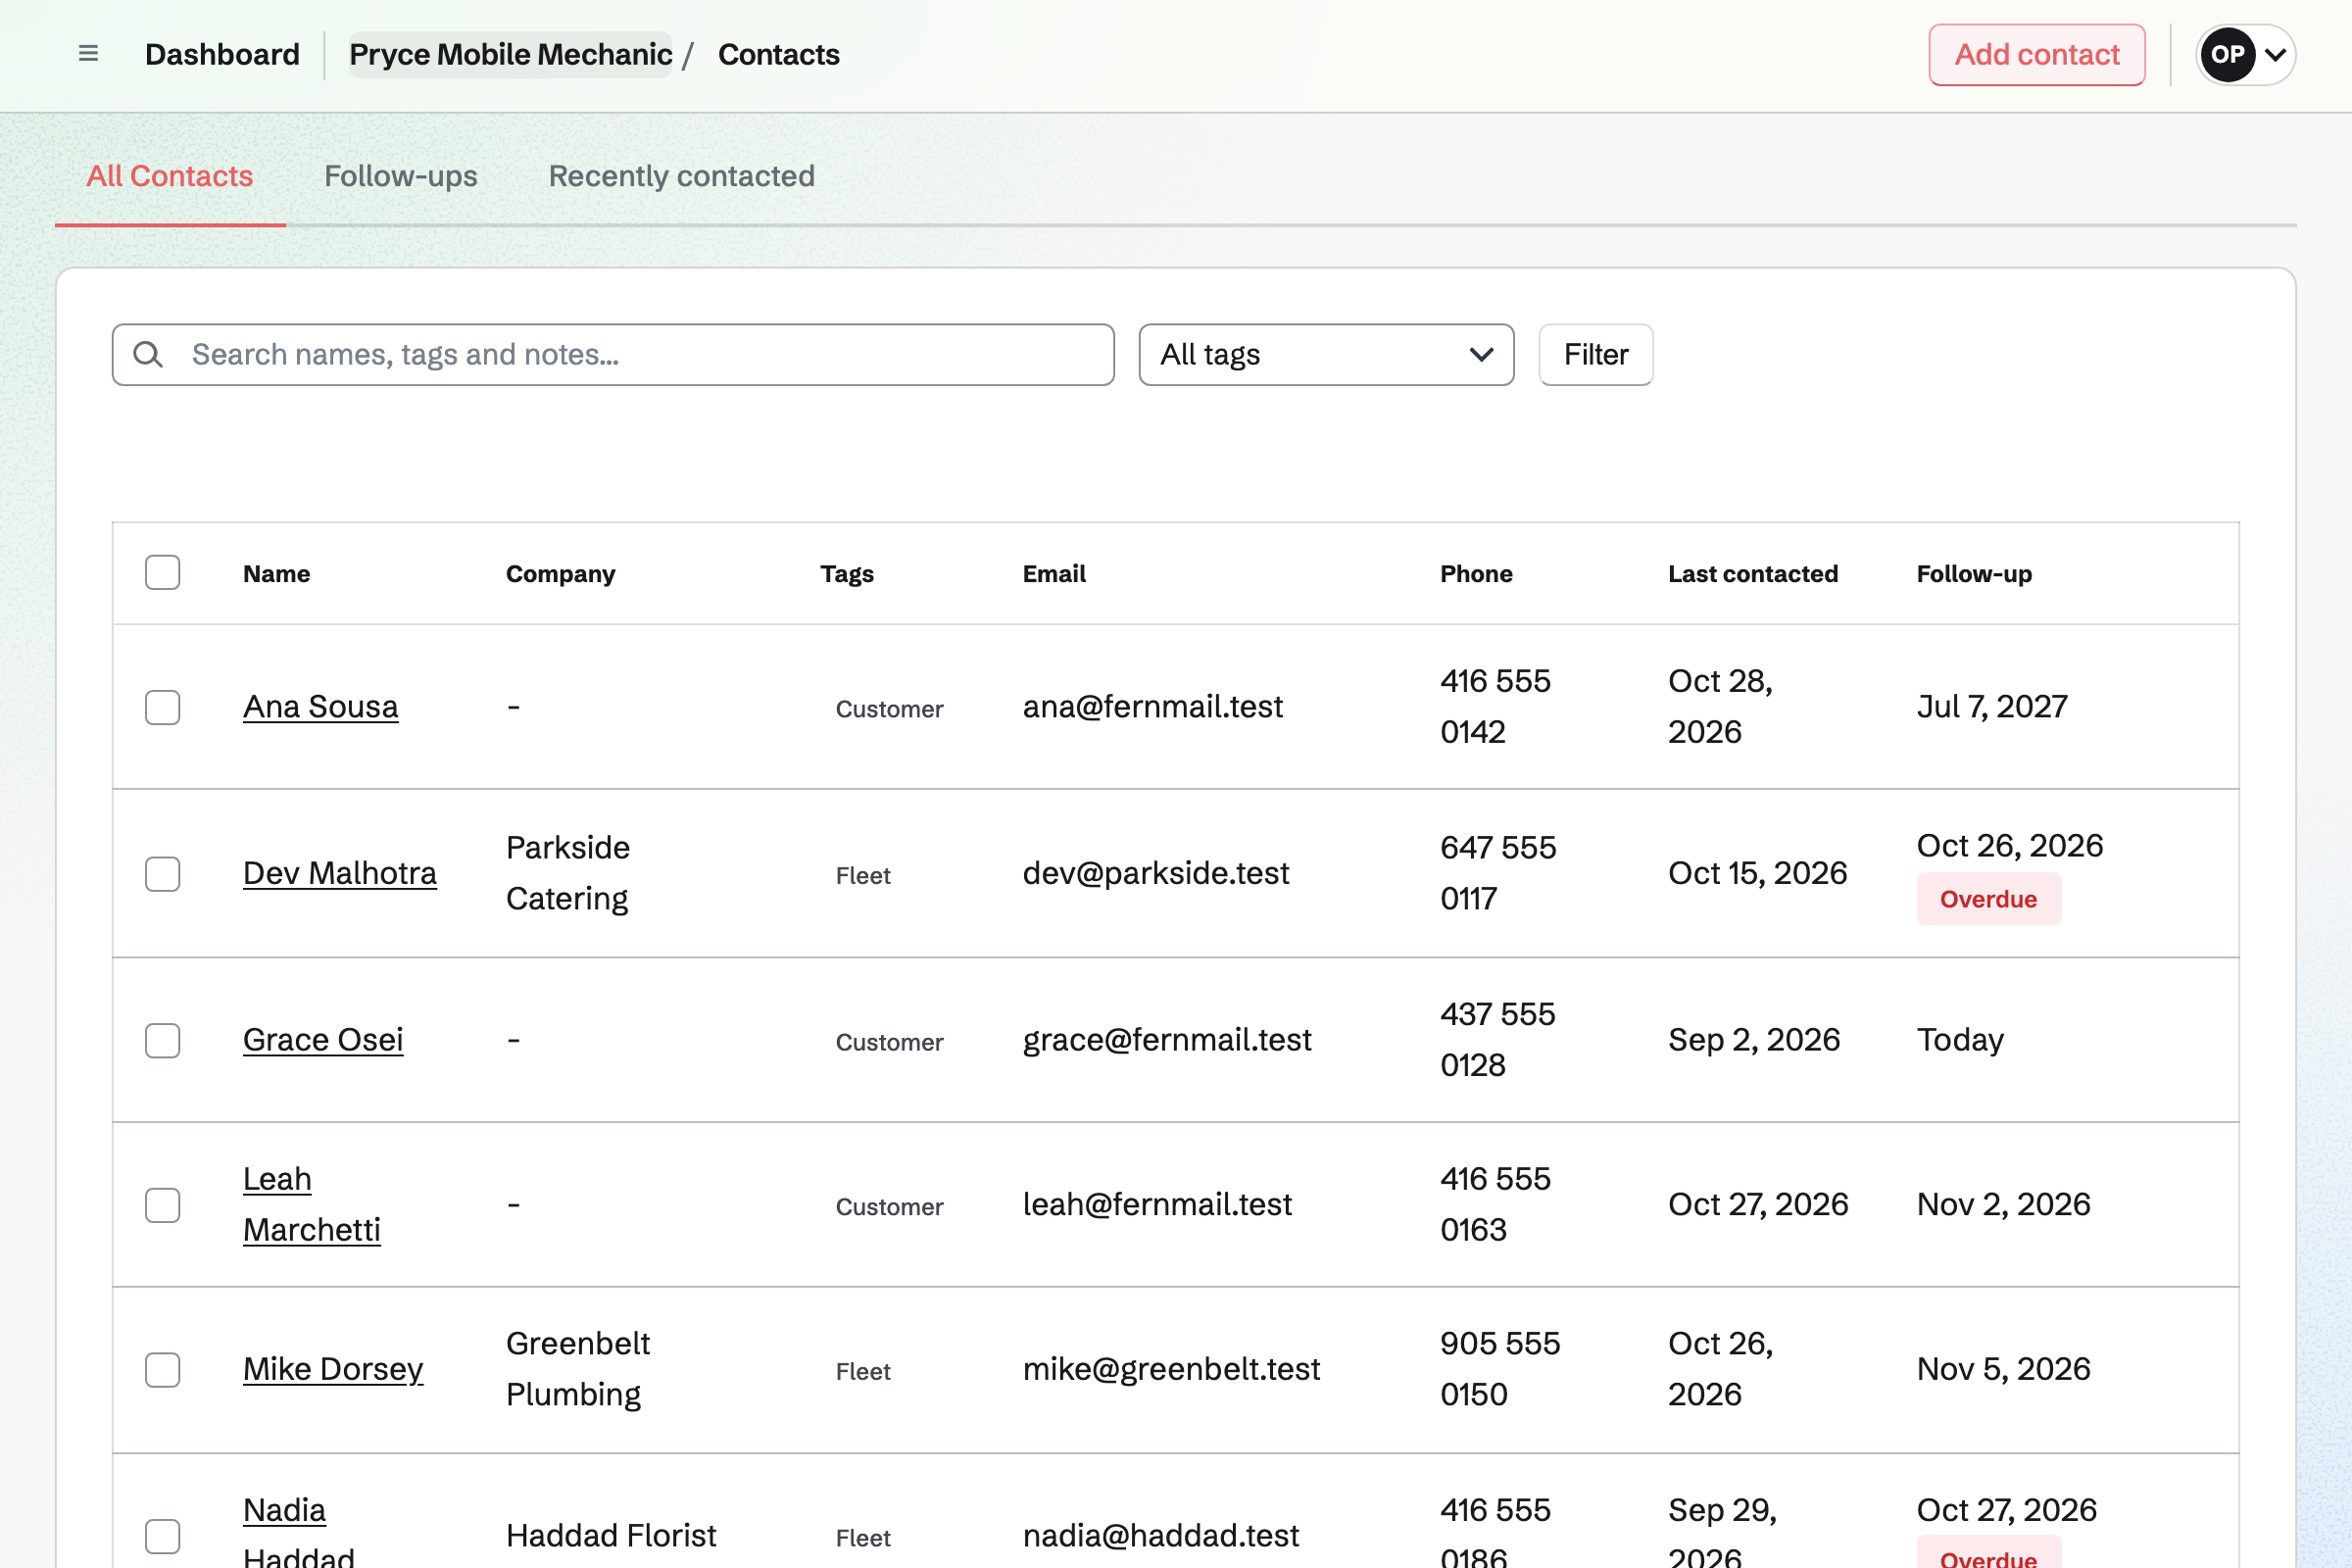Open the hamburger navigation menu
Viewport: 2352px width, 1568px height.
88,54
